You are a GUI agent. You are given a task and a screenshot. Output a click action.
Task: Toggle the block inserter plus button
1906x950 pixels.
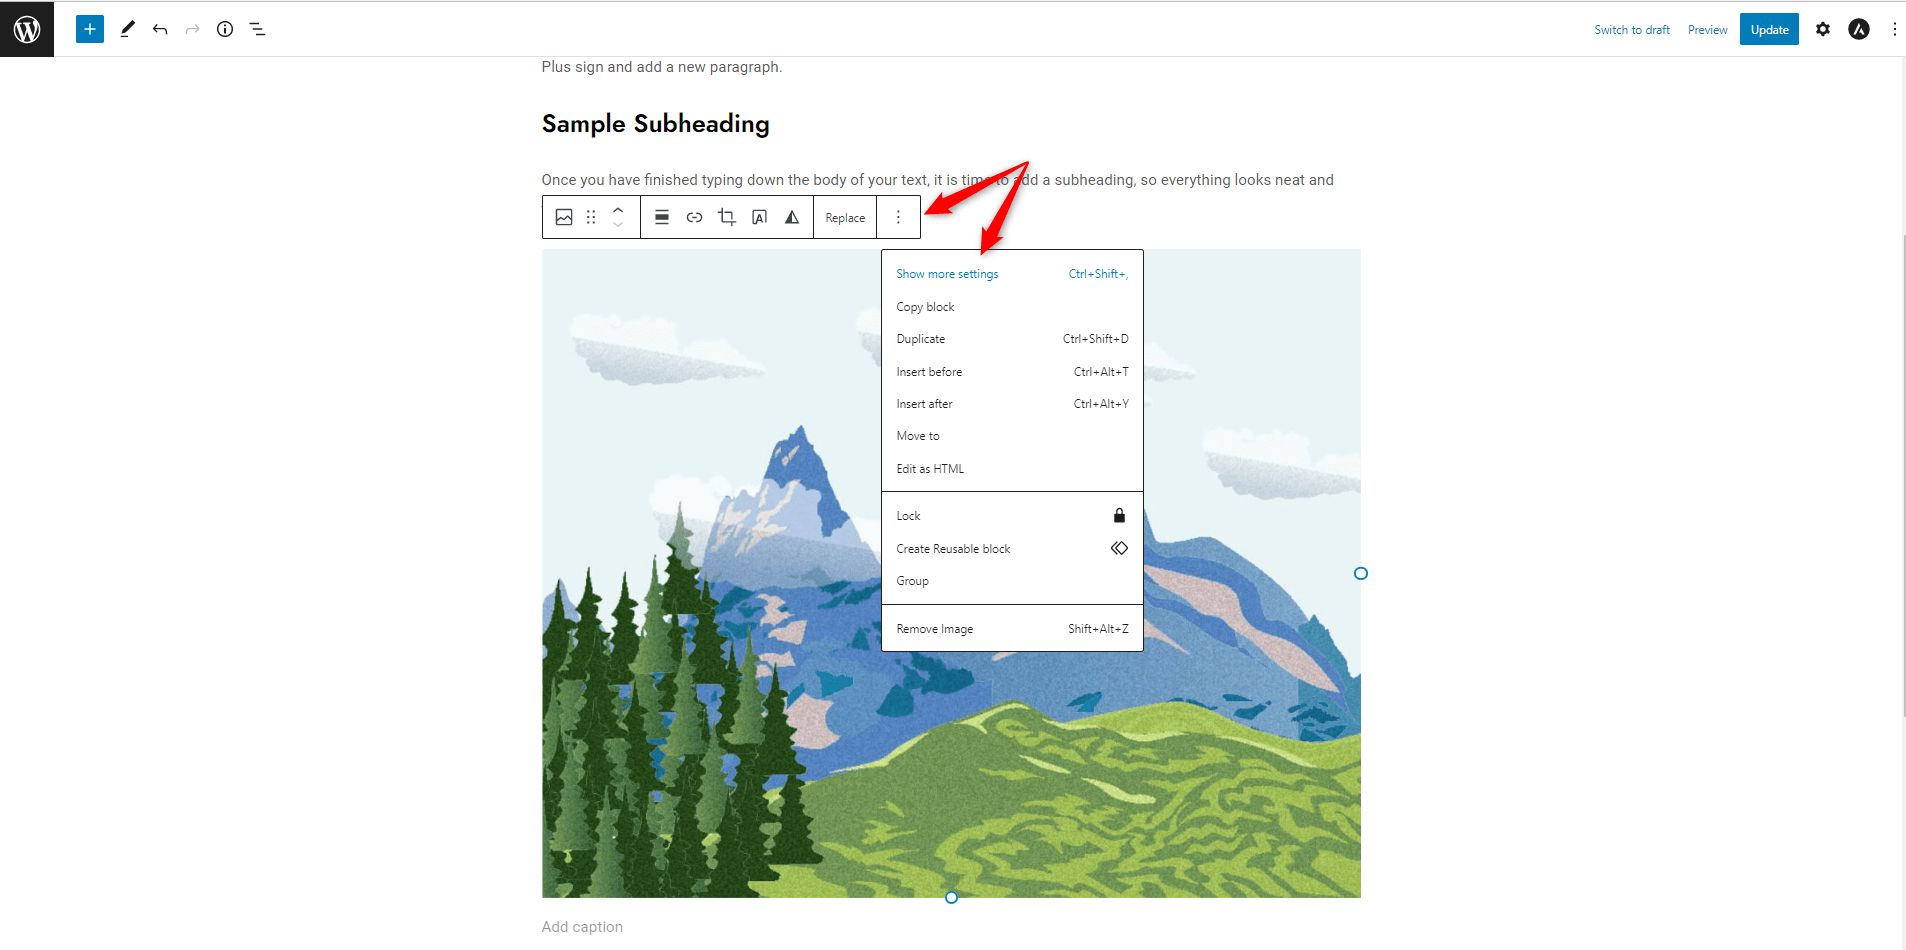pos(90,29)
